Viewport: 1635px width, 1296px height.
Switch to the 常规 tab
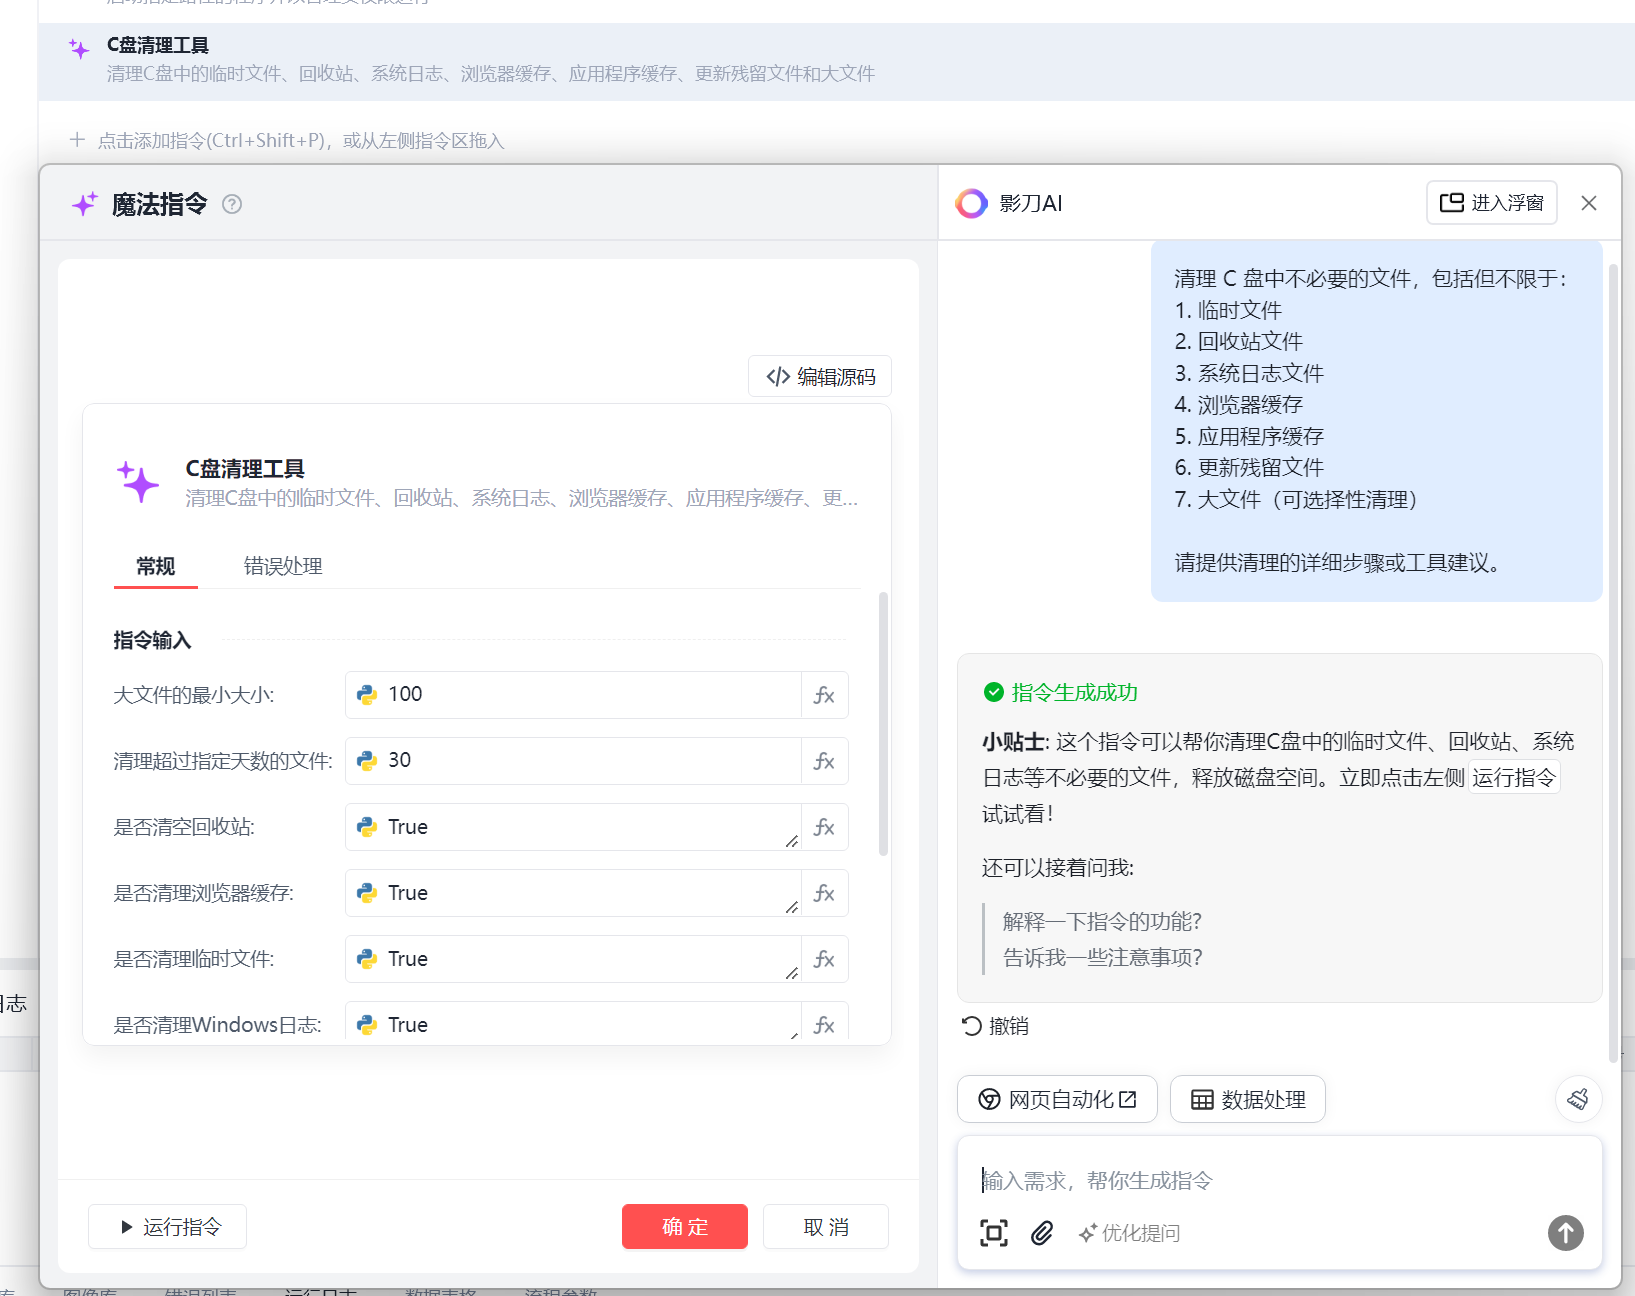tap(156, 566)
